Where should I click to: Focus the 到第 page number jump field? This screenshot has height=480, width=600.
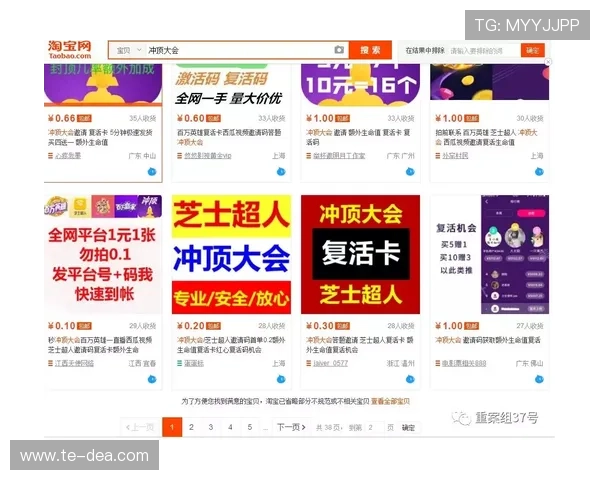(373, 428)
